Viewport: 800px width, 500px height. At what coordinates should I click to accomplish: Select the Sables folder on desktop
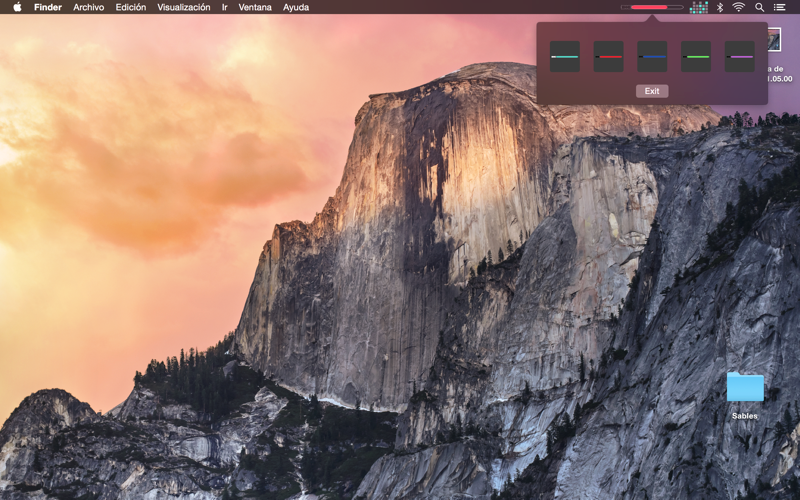(745, 395)
